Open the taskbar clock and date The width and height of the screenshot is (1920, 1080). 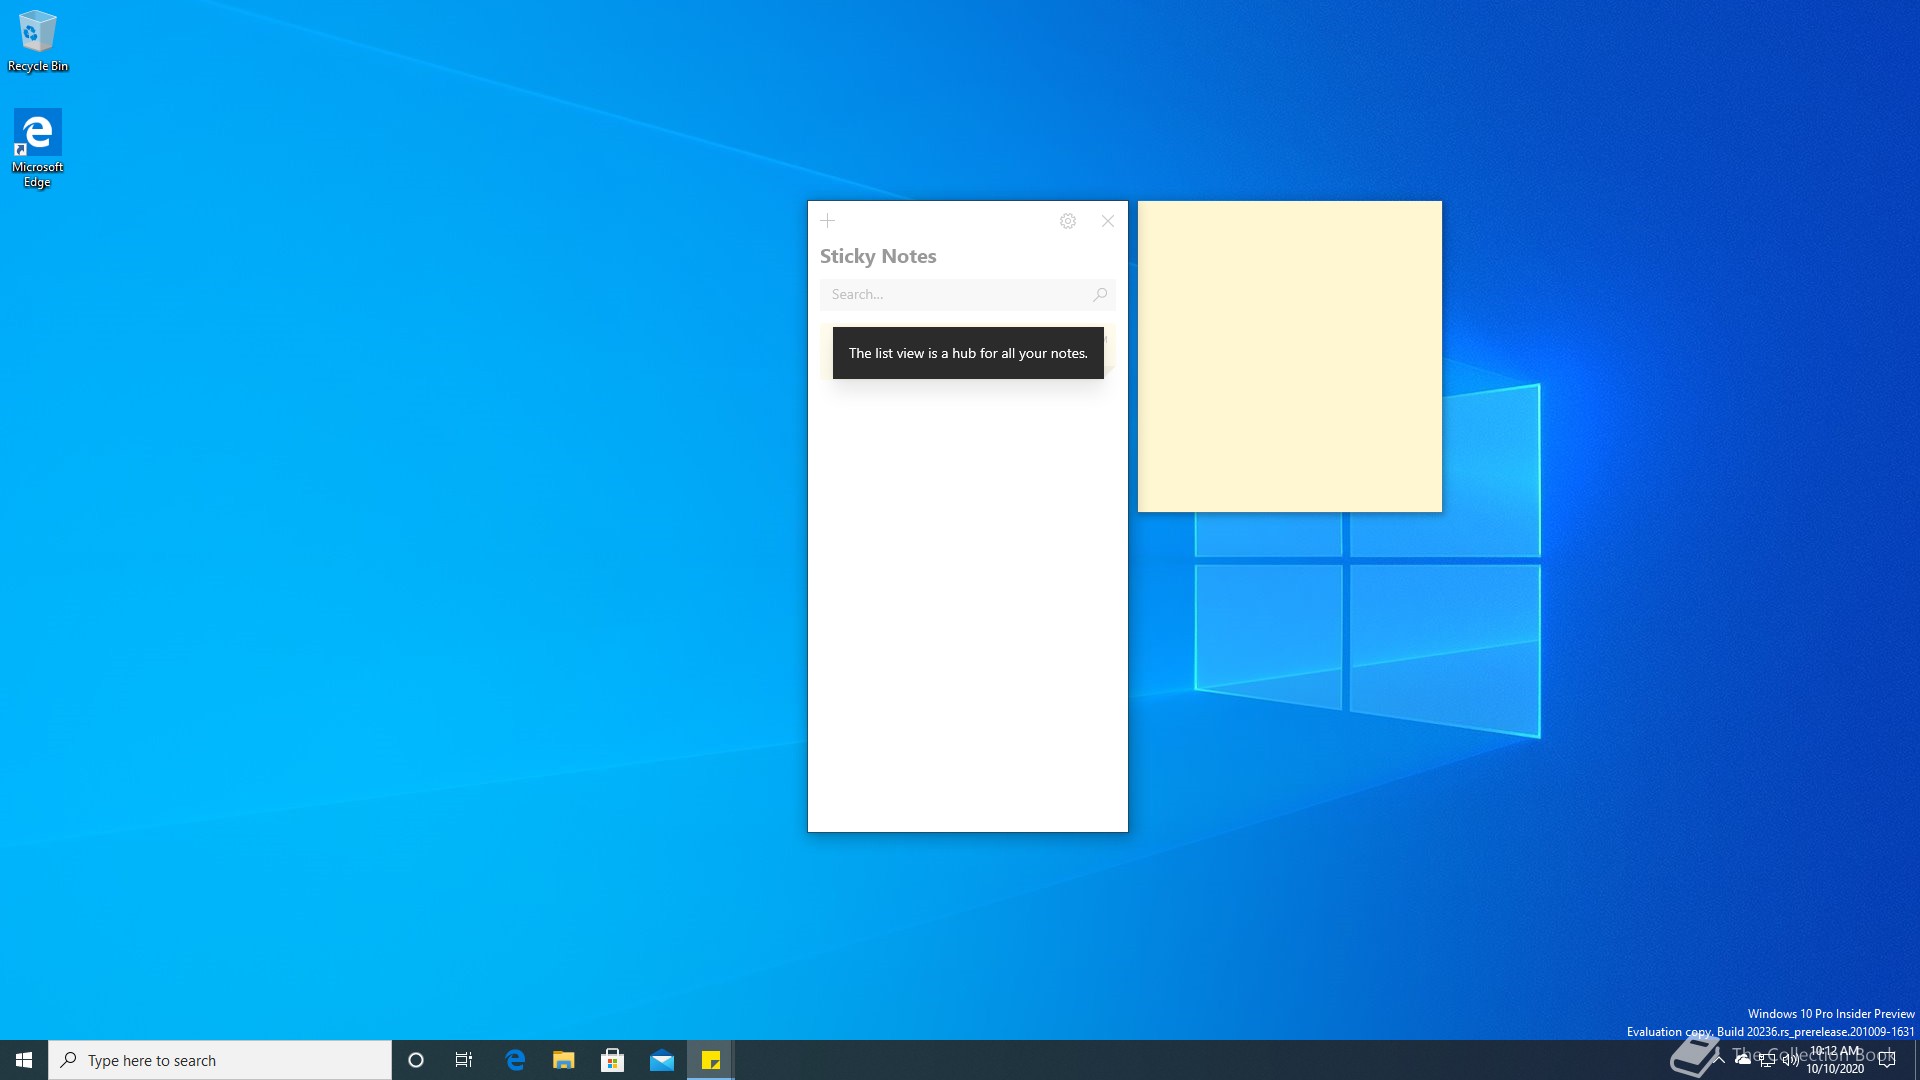click(1834, 1060)
